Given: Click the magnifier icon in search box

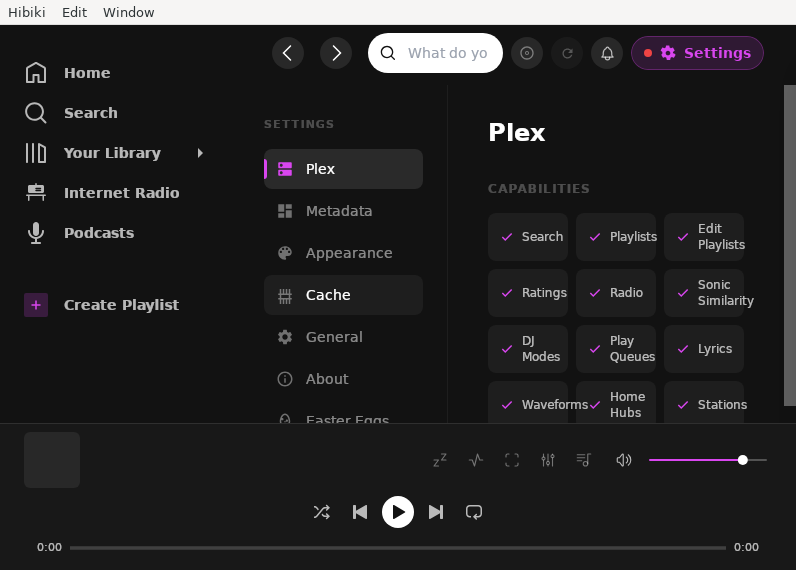Looking at the screenshot, I should 388,53.
